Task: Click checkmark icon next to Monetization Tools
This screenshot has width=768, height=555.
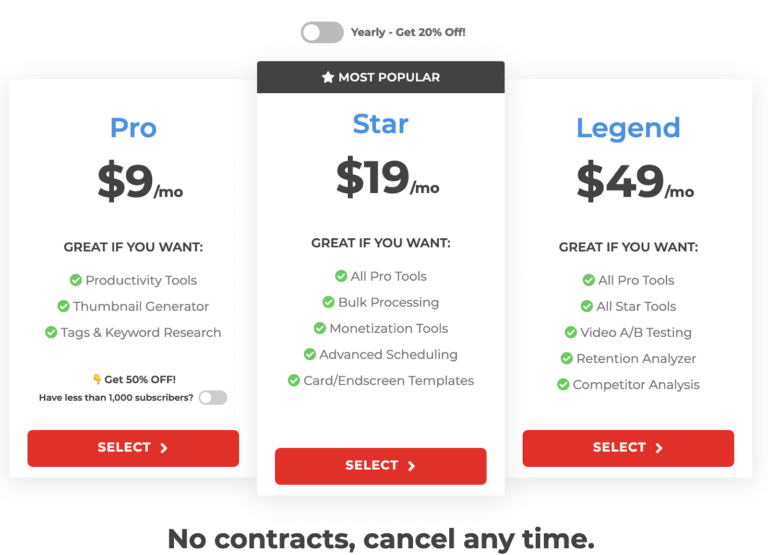Action: pyautogui.click(x=319, y=328)
